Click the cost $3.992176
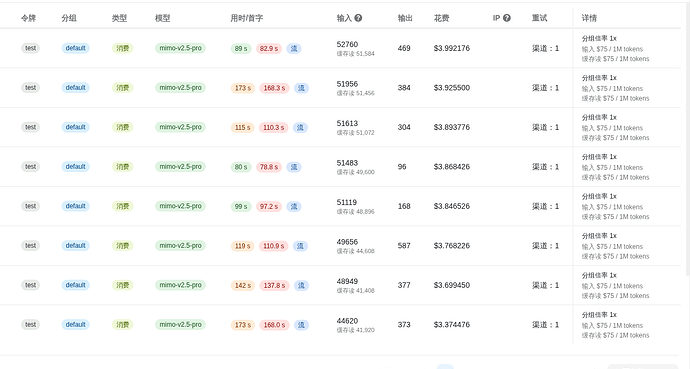 451,48
